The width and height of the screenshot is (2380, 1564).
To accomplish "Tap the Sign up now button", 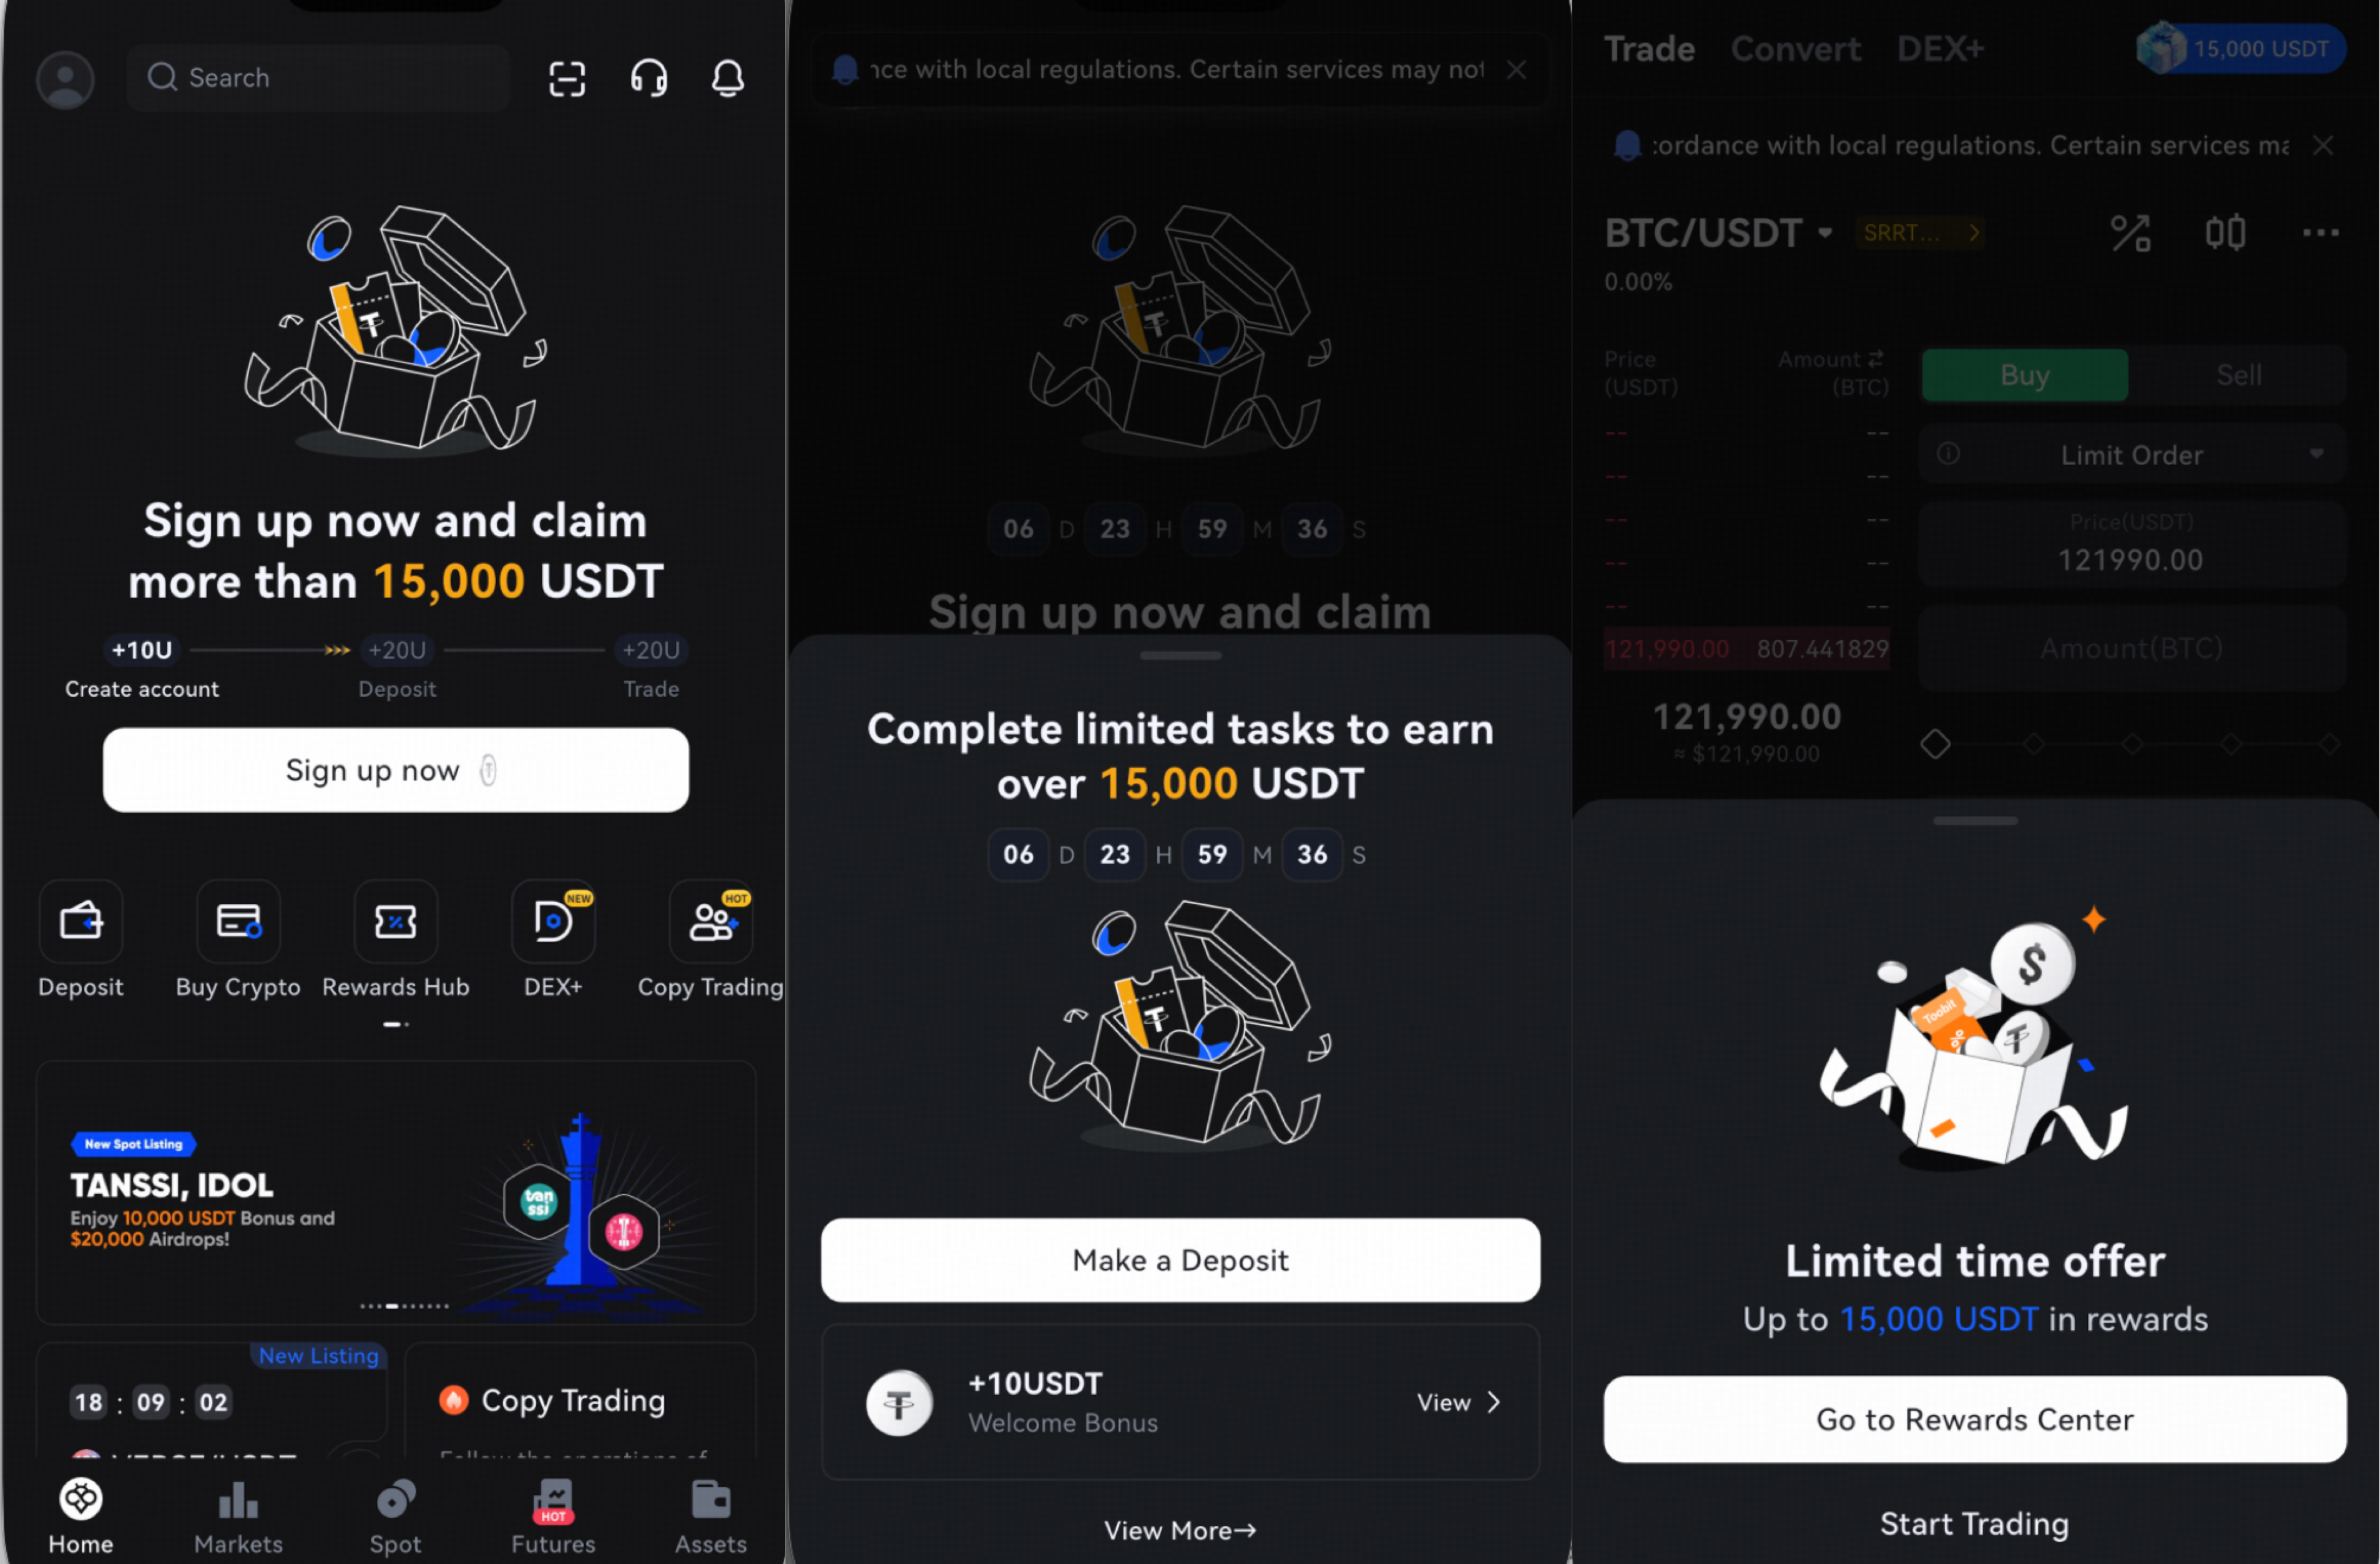I will pos(396,770).
